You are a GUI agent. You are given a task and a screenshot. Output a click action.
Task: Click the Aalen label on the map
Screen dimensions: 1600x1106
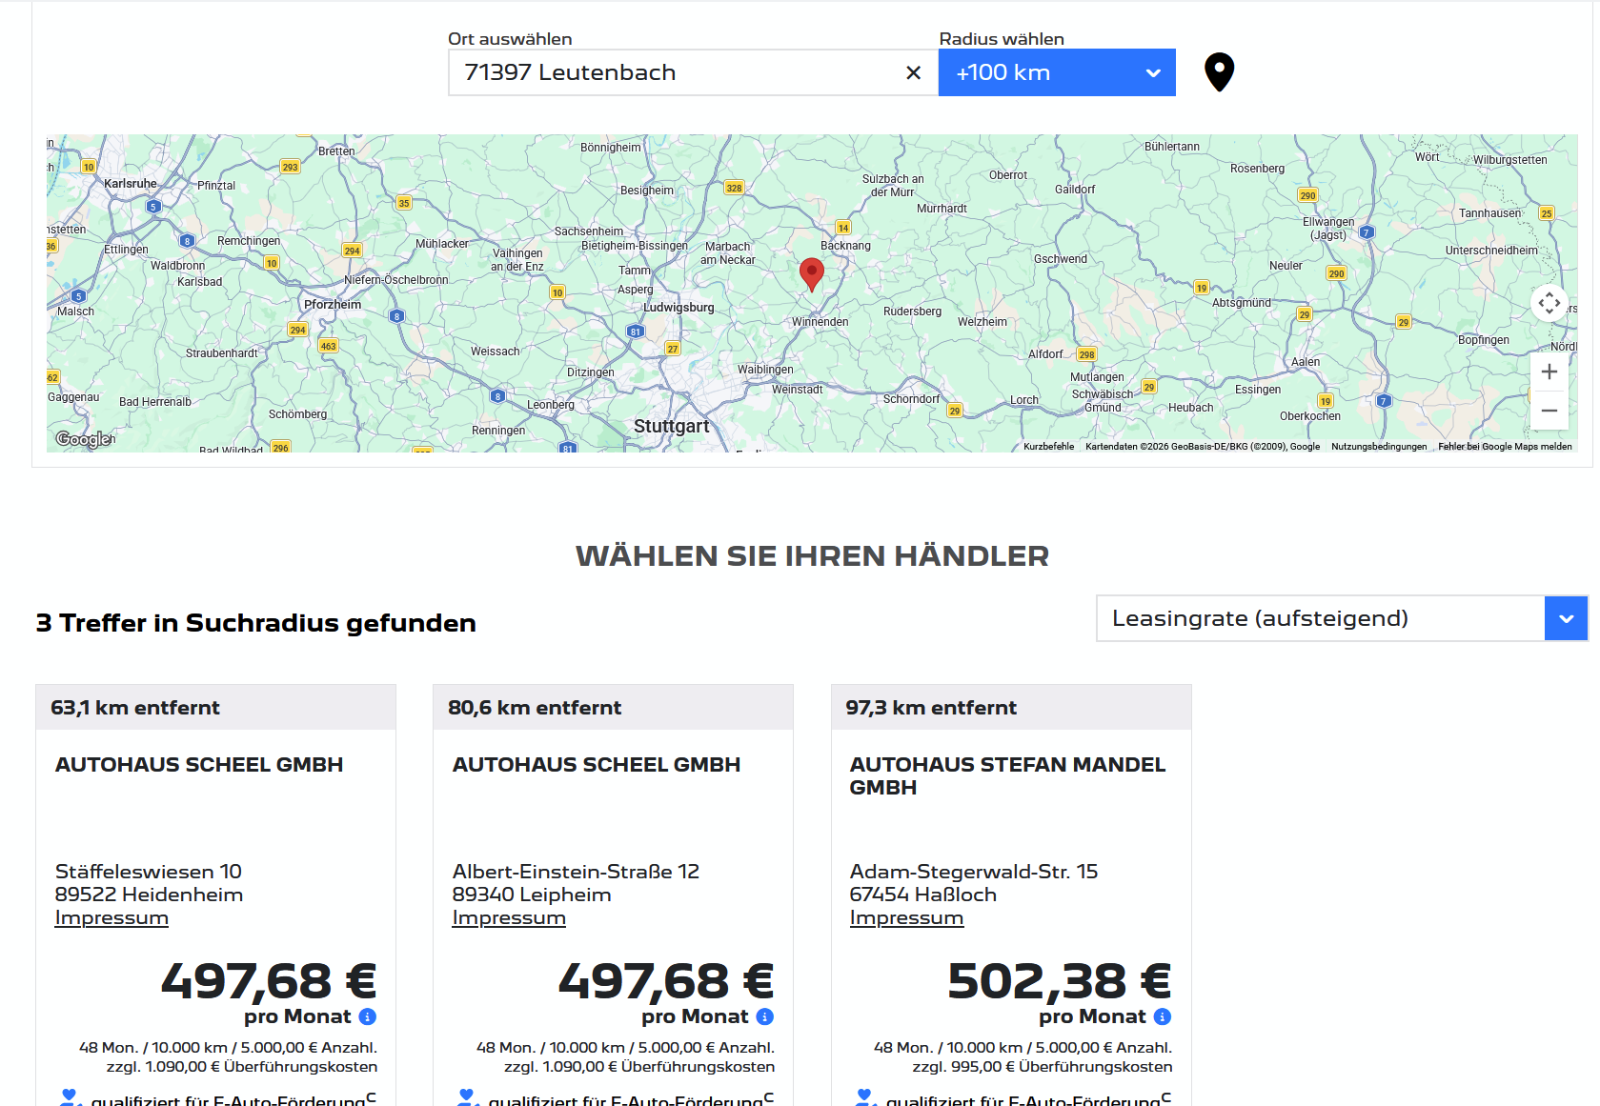pos(1305,362)
